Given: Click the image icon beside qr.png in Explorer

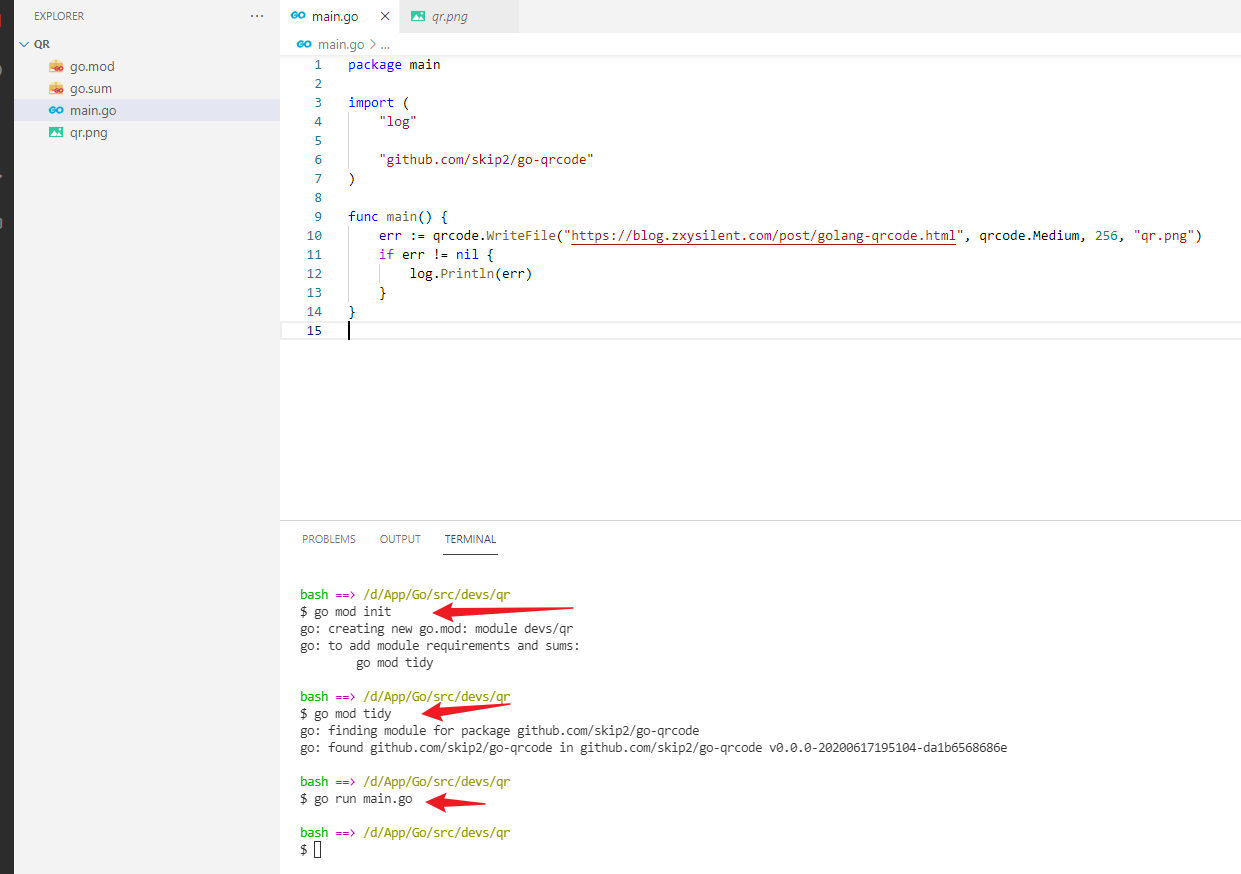Looking at the screenshot, I should [56, 133].
